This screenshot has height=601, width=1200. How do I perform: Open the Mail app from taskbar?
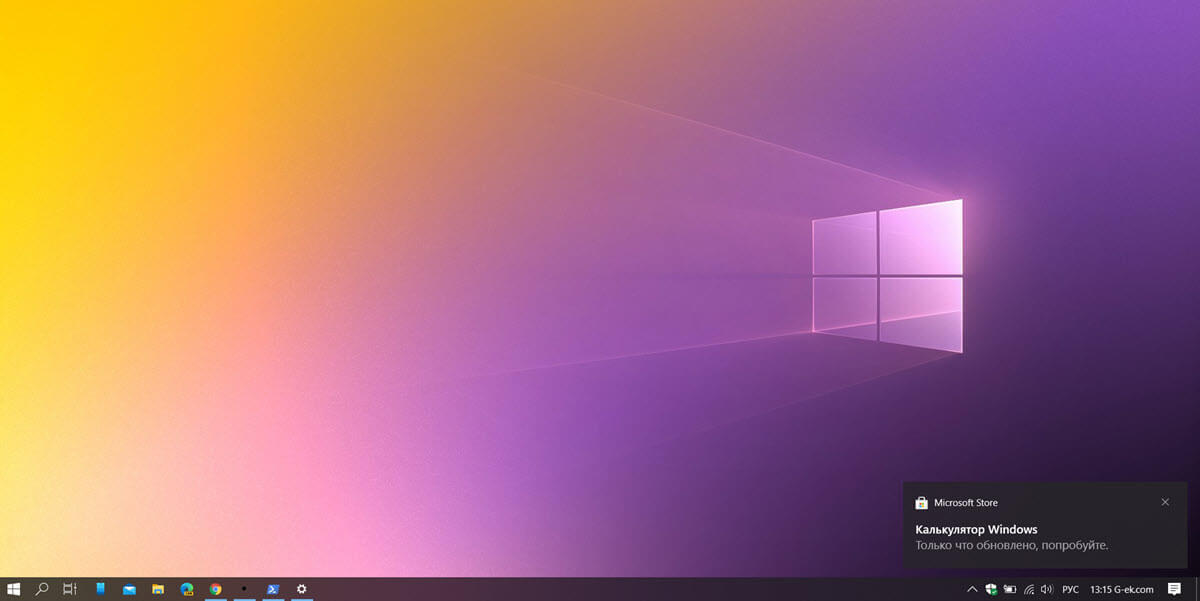click(129, 590)
